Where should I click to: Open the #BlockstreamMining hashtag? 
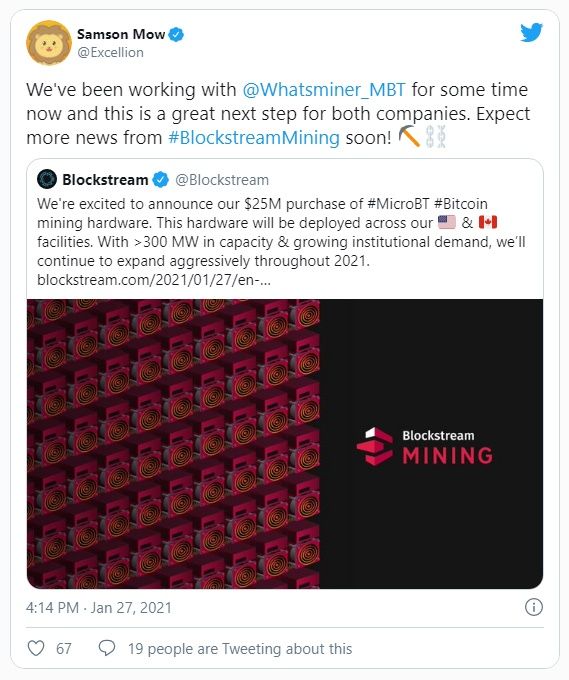tap(254, 137)
